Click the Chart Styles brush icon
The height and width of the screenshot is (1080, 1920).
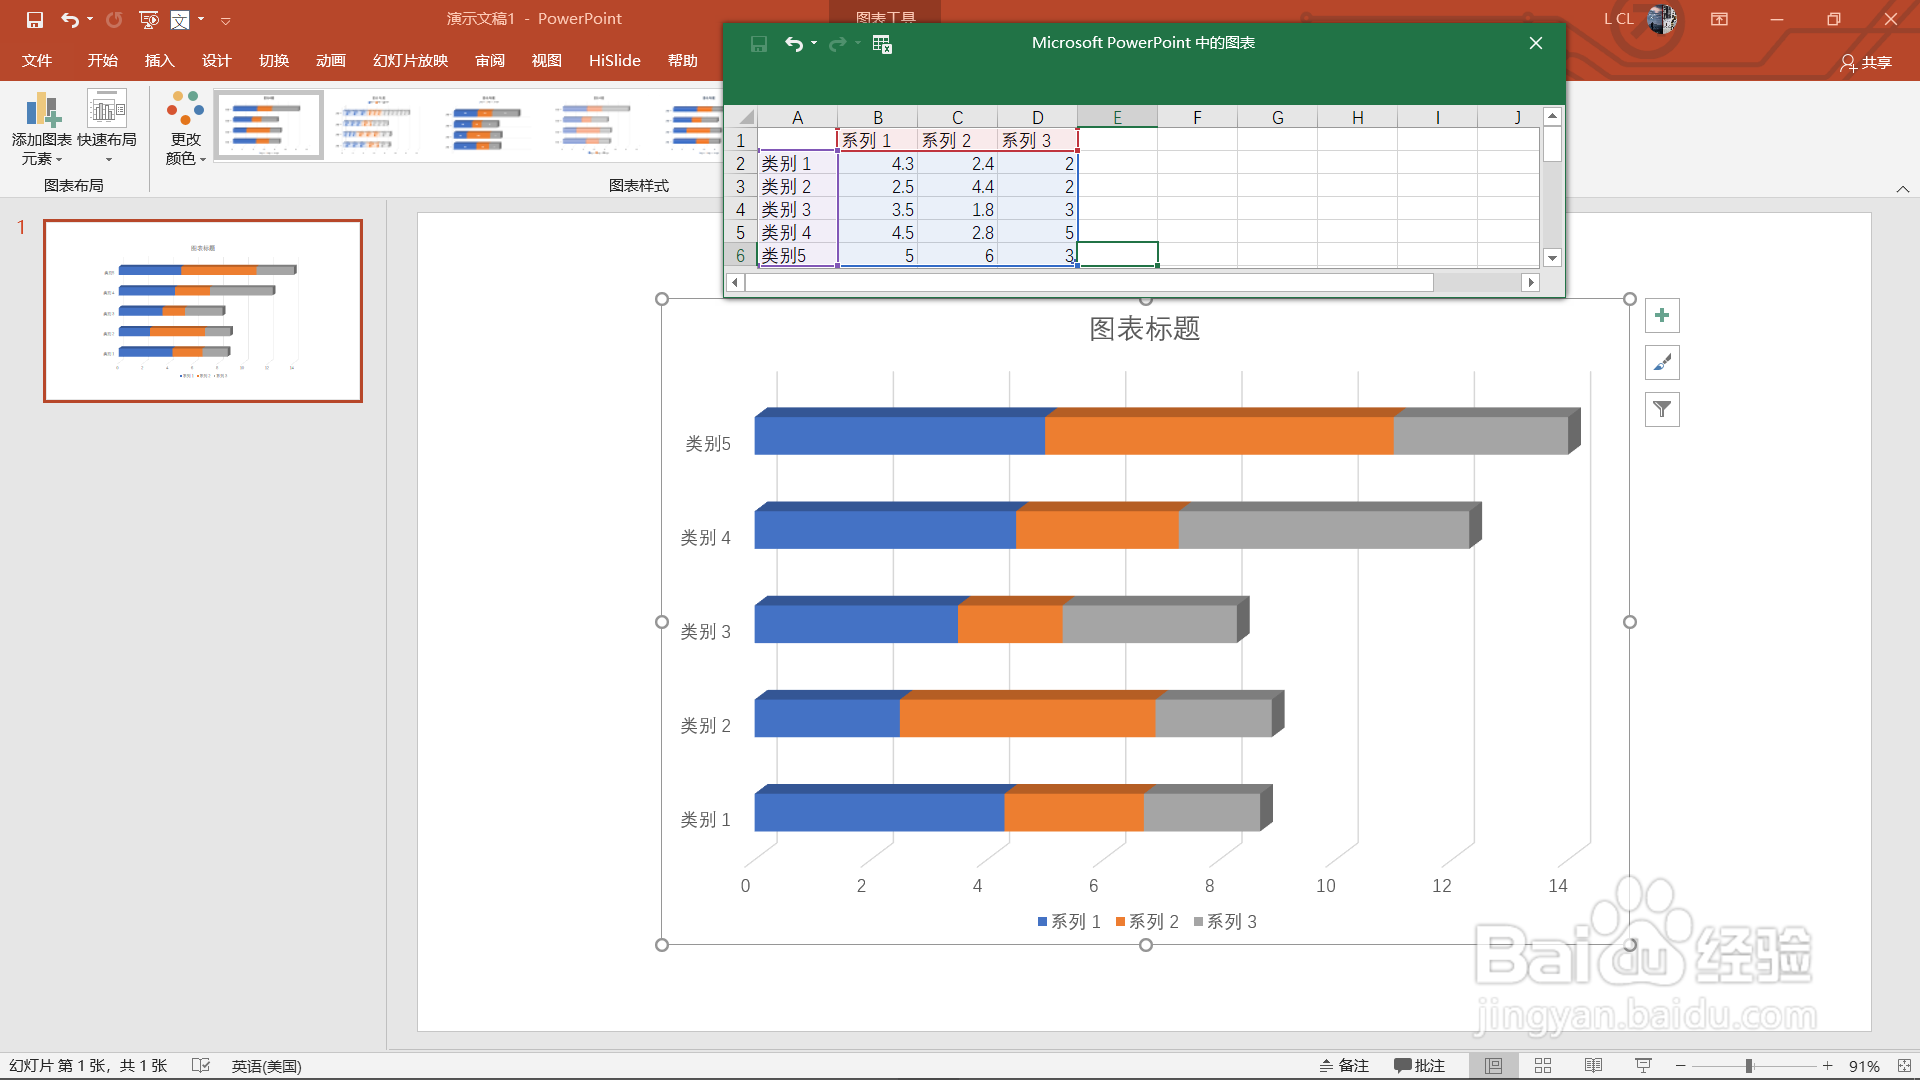point(1662,362)
